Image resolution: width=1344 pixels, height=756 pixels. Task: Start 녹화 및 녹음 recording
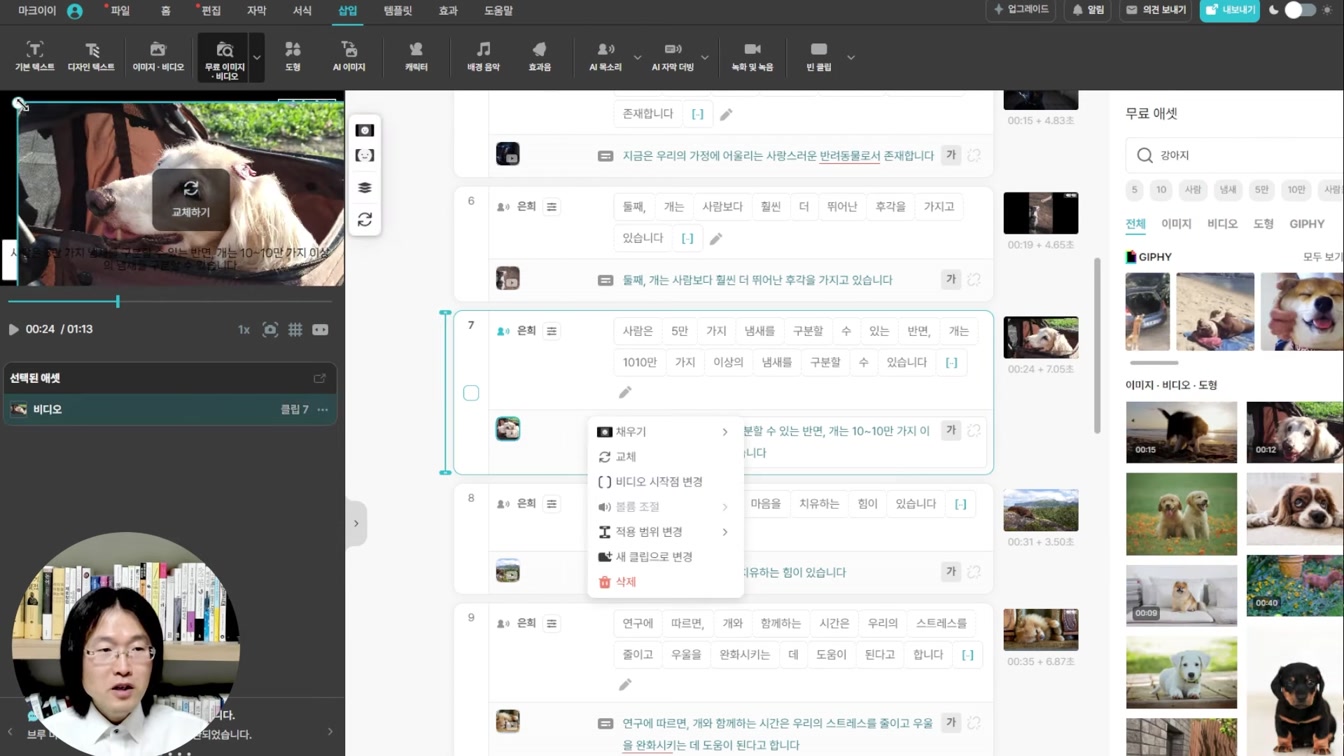click(752, 56)
